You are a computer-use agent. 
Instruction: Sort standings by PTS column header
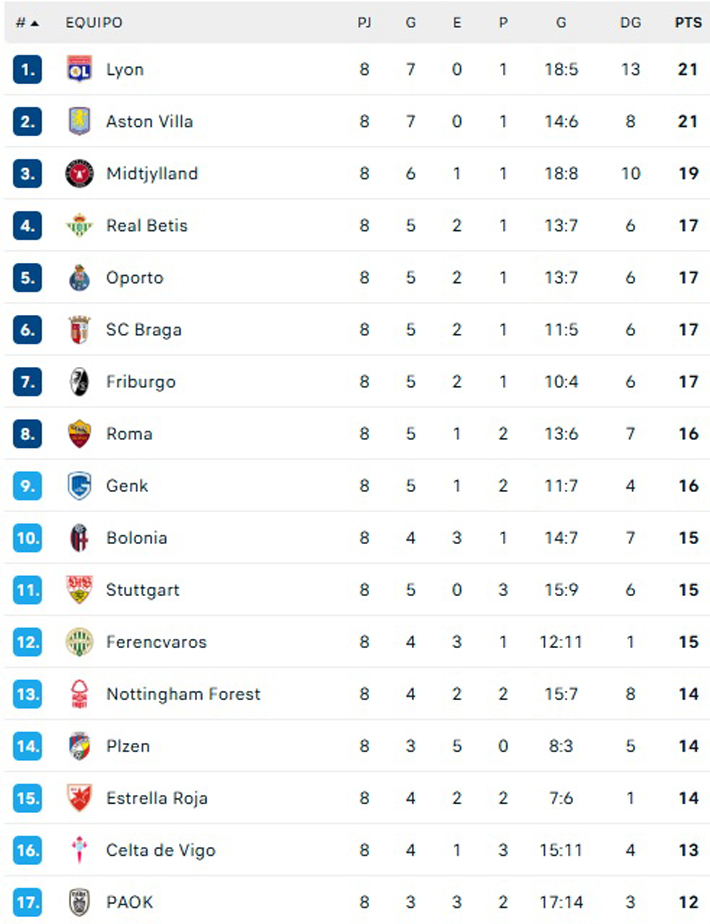pyautogui.click(x=688, y=22)
